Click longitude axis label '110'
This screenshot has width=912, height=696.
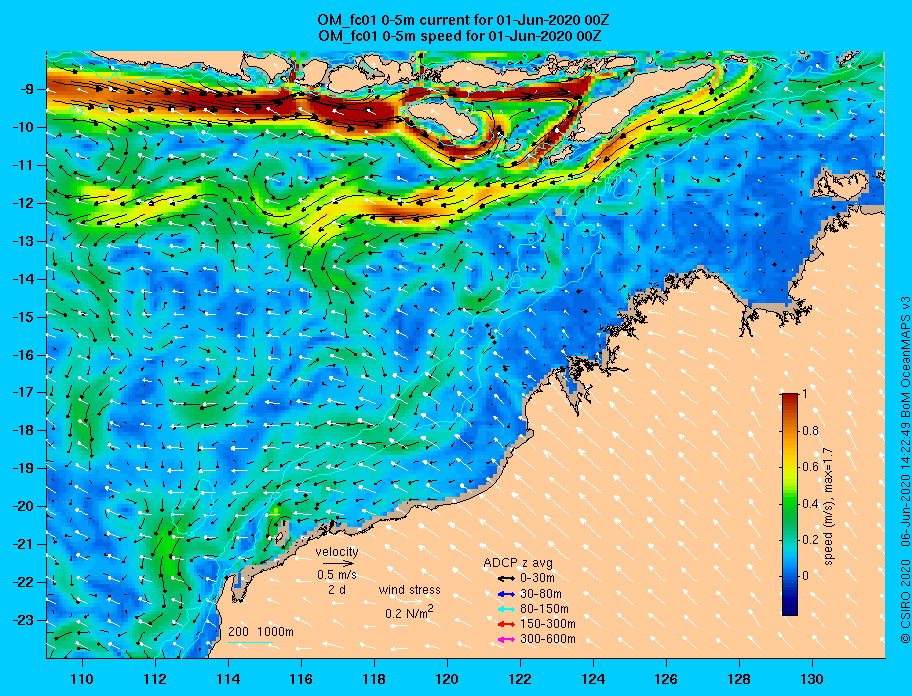pos(82,679)
